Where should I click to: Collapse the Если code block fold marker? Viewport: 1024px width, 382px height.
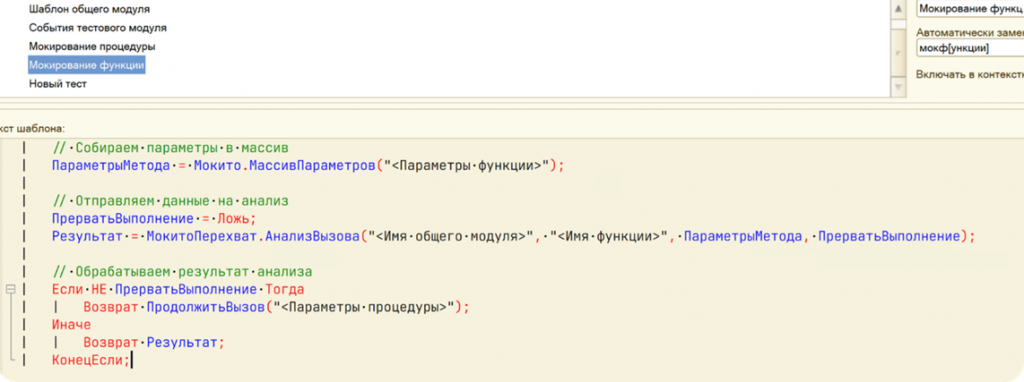[10, 289]
